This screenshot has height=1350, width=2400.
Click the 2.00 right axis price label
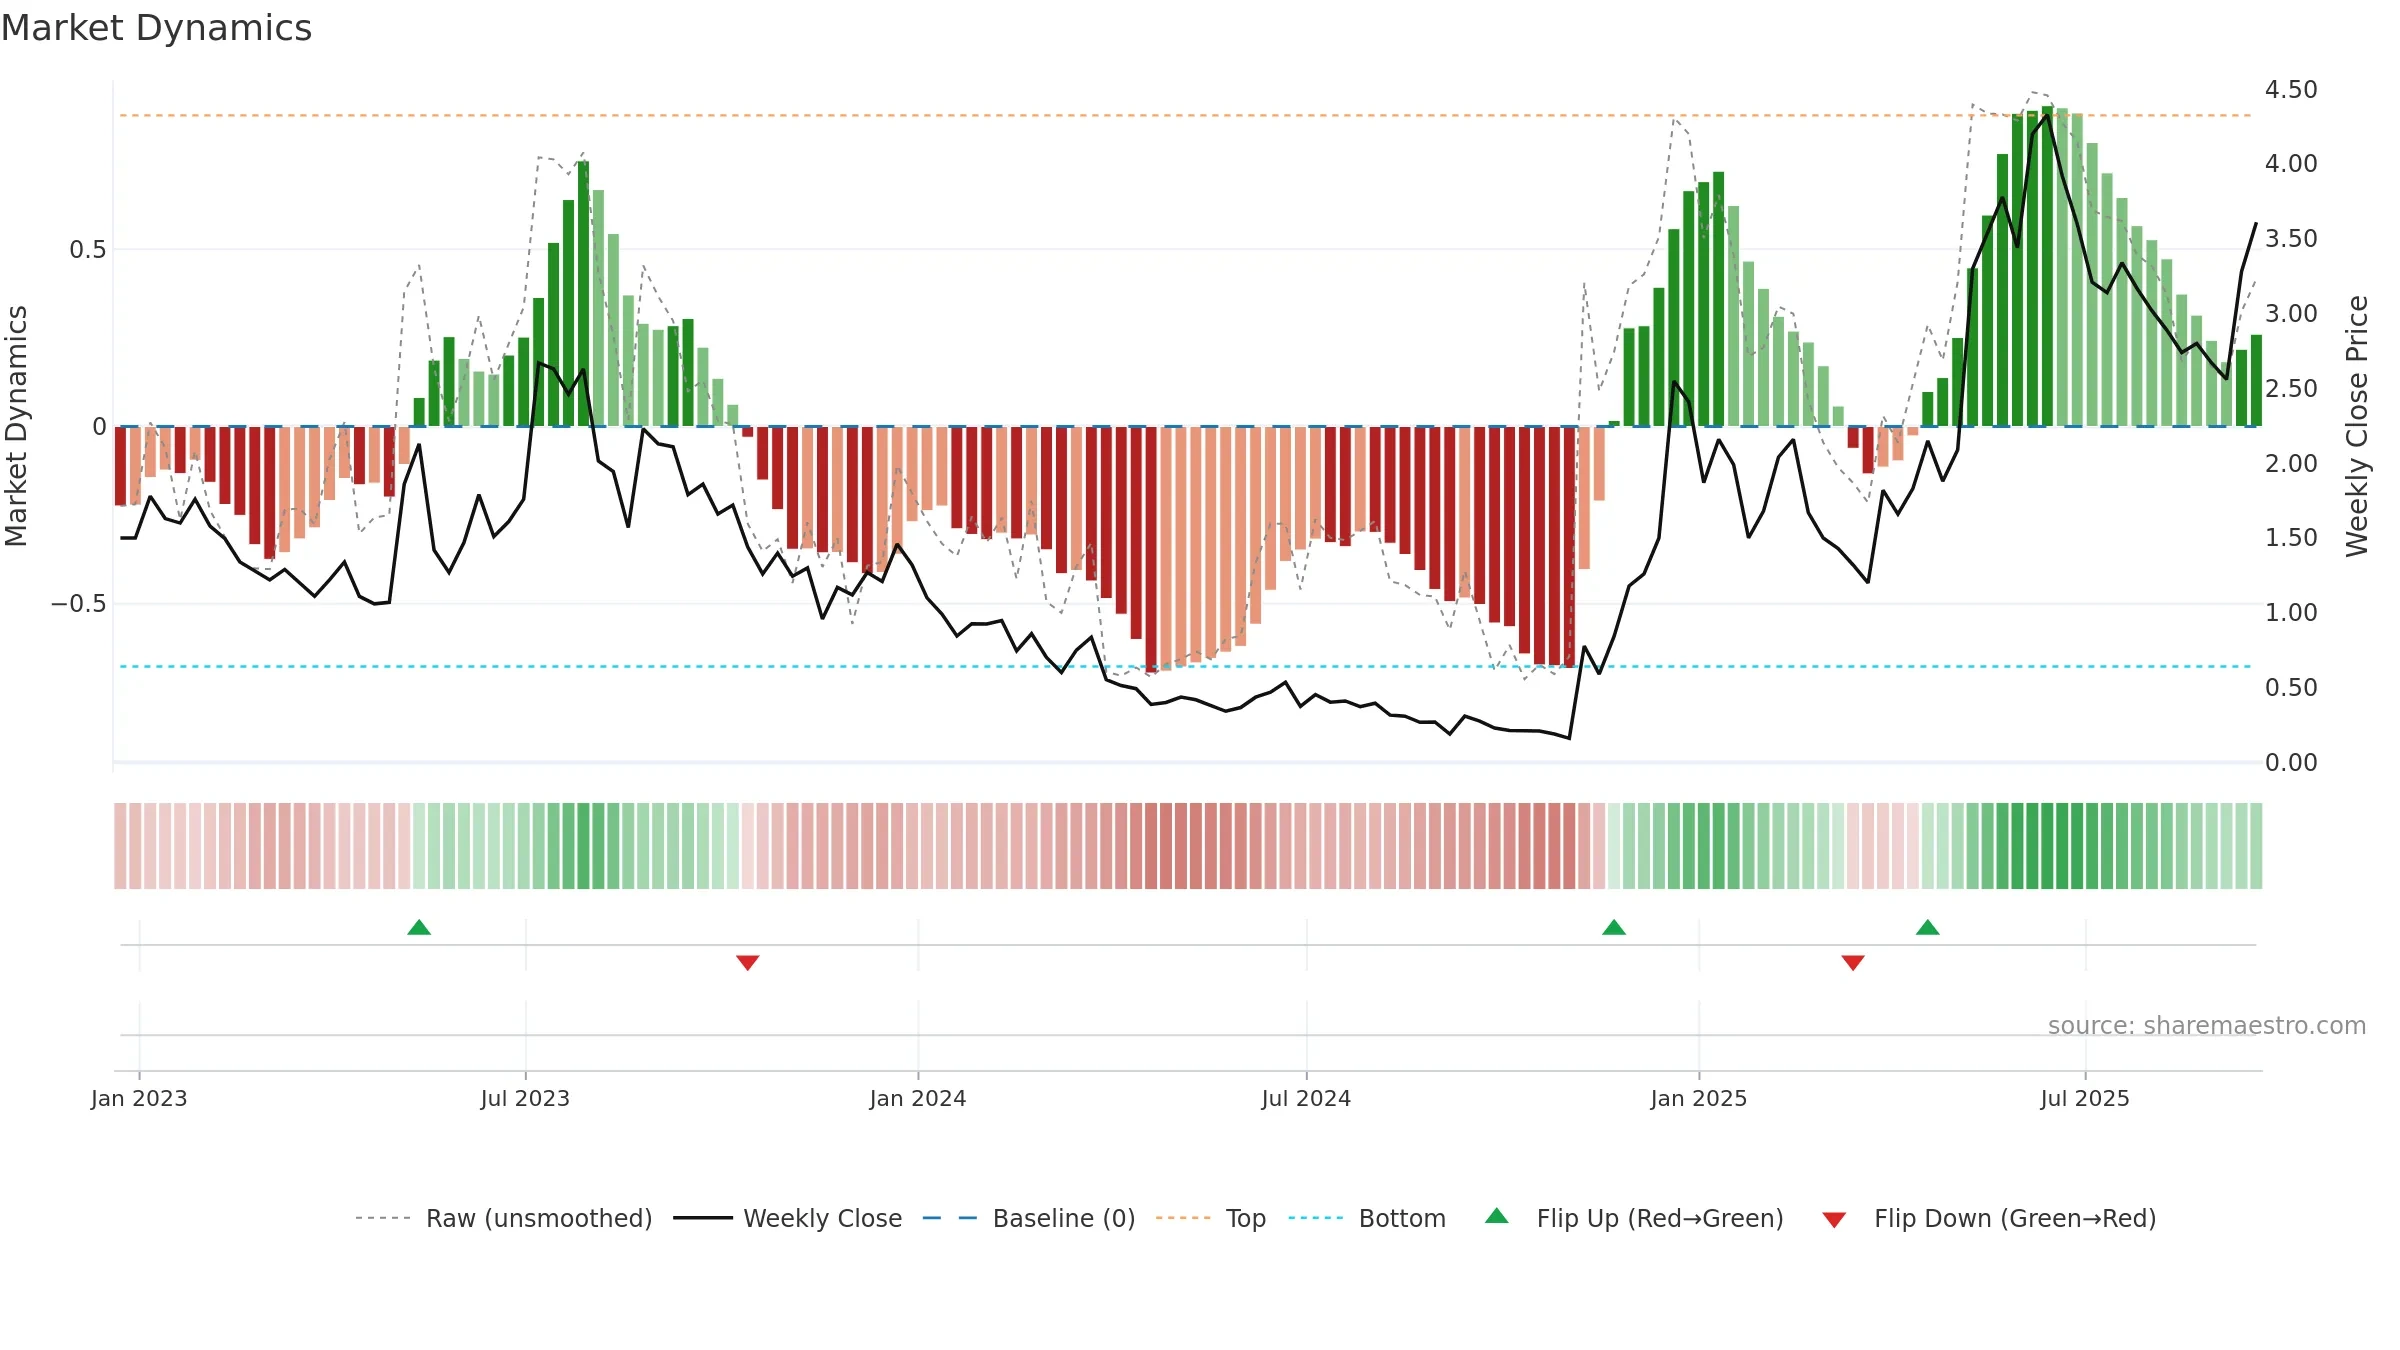(x=2291, y=464)
